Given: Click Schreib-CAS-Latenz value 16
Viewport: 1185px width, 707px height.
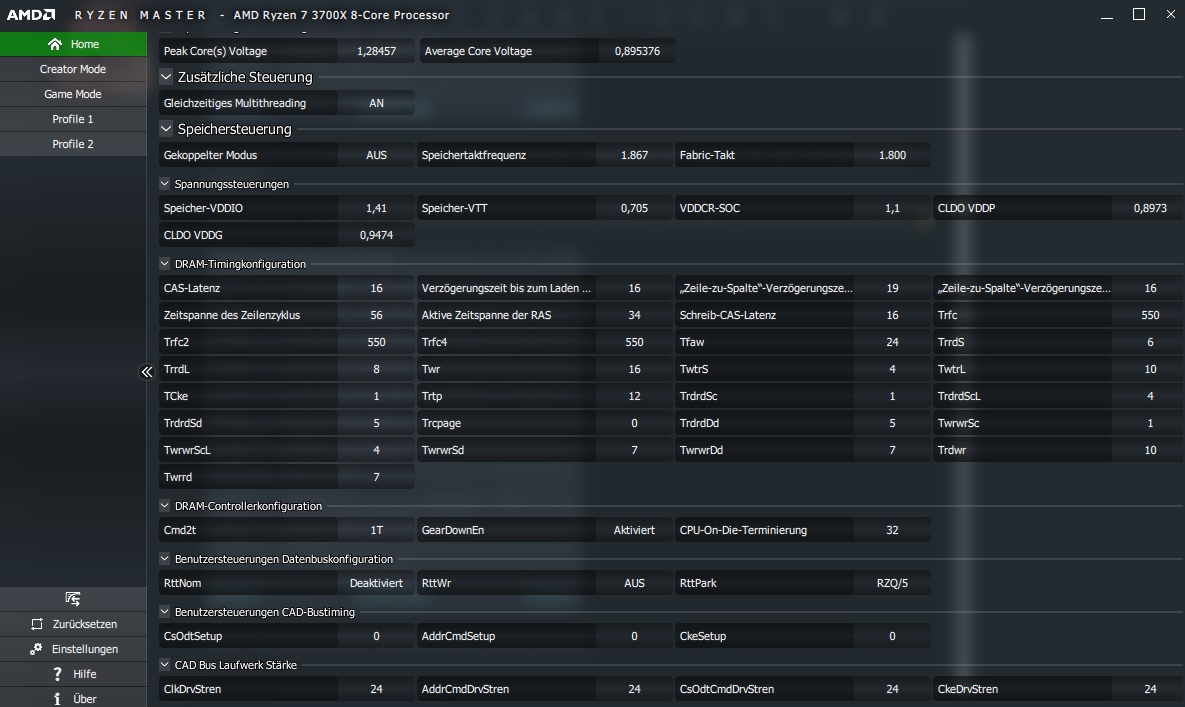Looking at the screenshot, I should pyautogui.click(x=893, y=315).
